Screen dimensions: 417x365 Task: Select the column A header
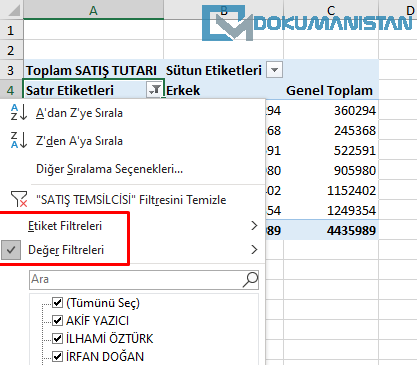[x=93, y=10]
